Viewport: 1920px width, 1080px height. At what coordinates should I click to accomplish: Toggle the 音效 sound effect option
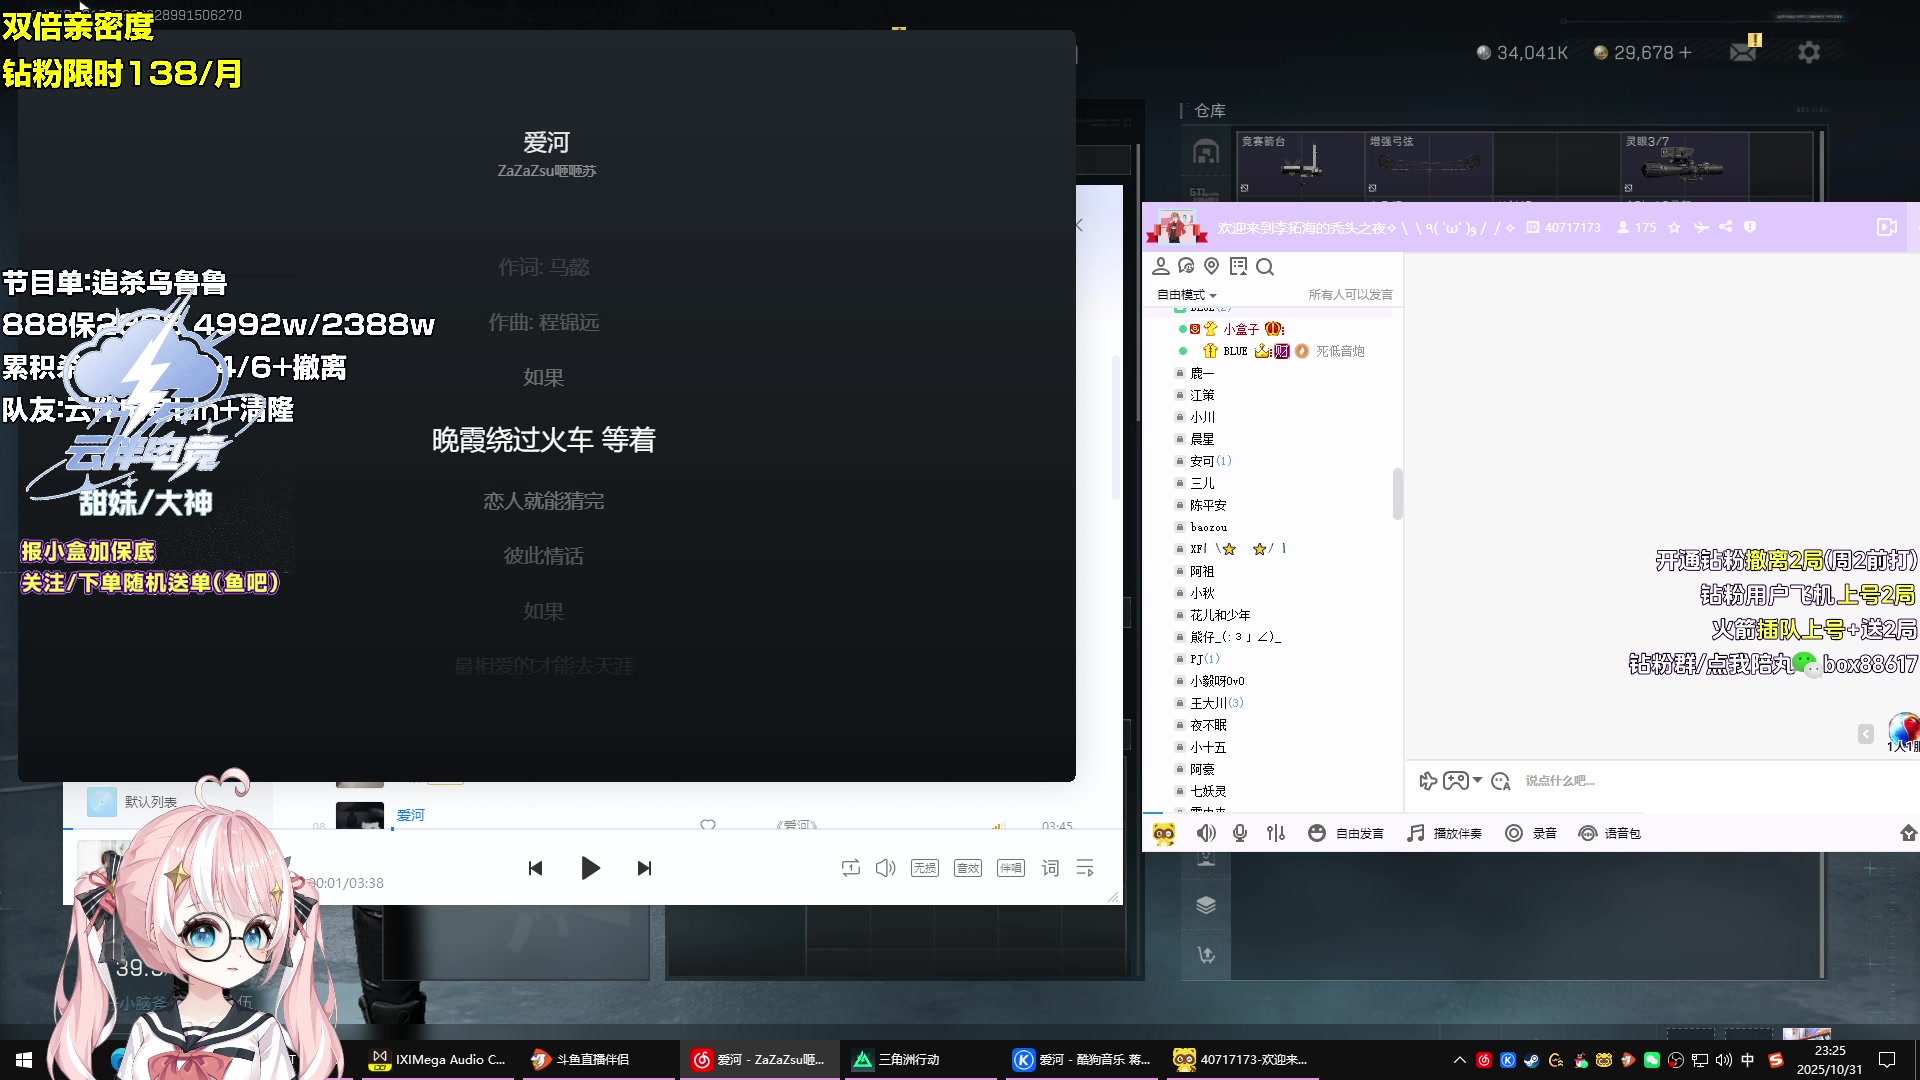coord(967,868)
